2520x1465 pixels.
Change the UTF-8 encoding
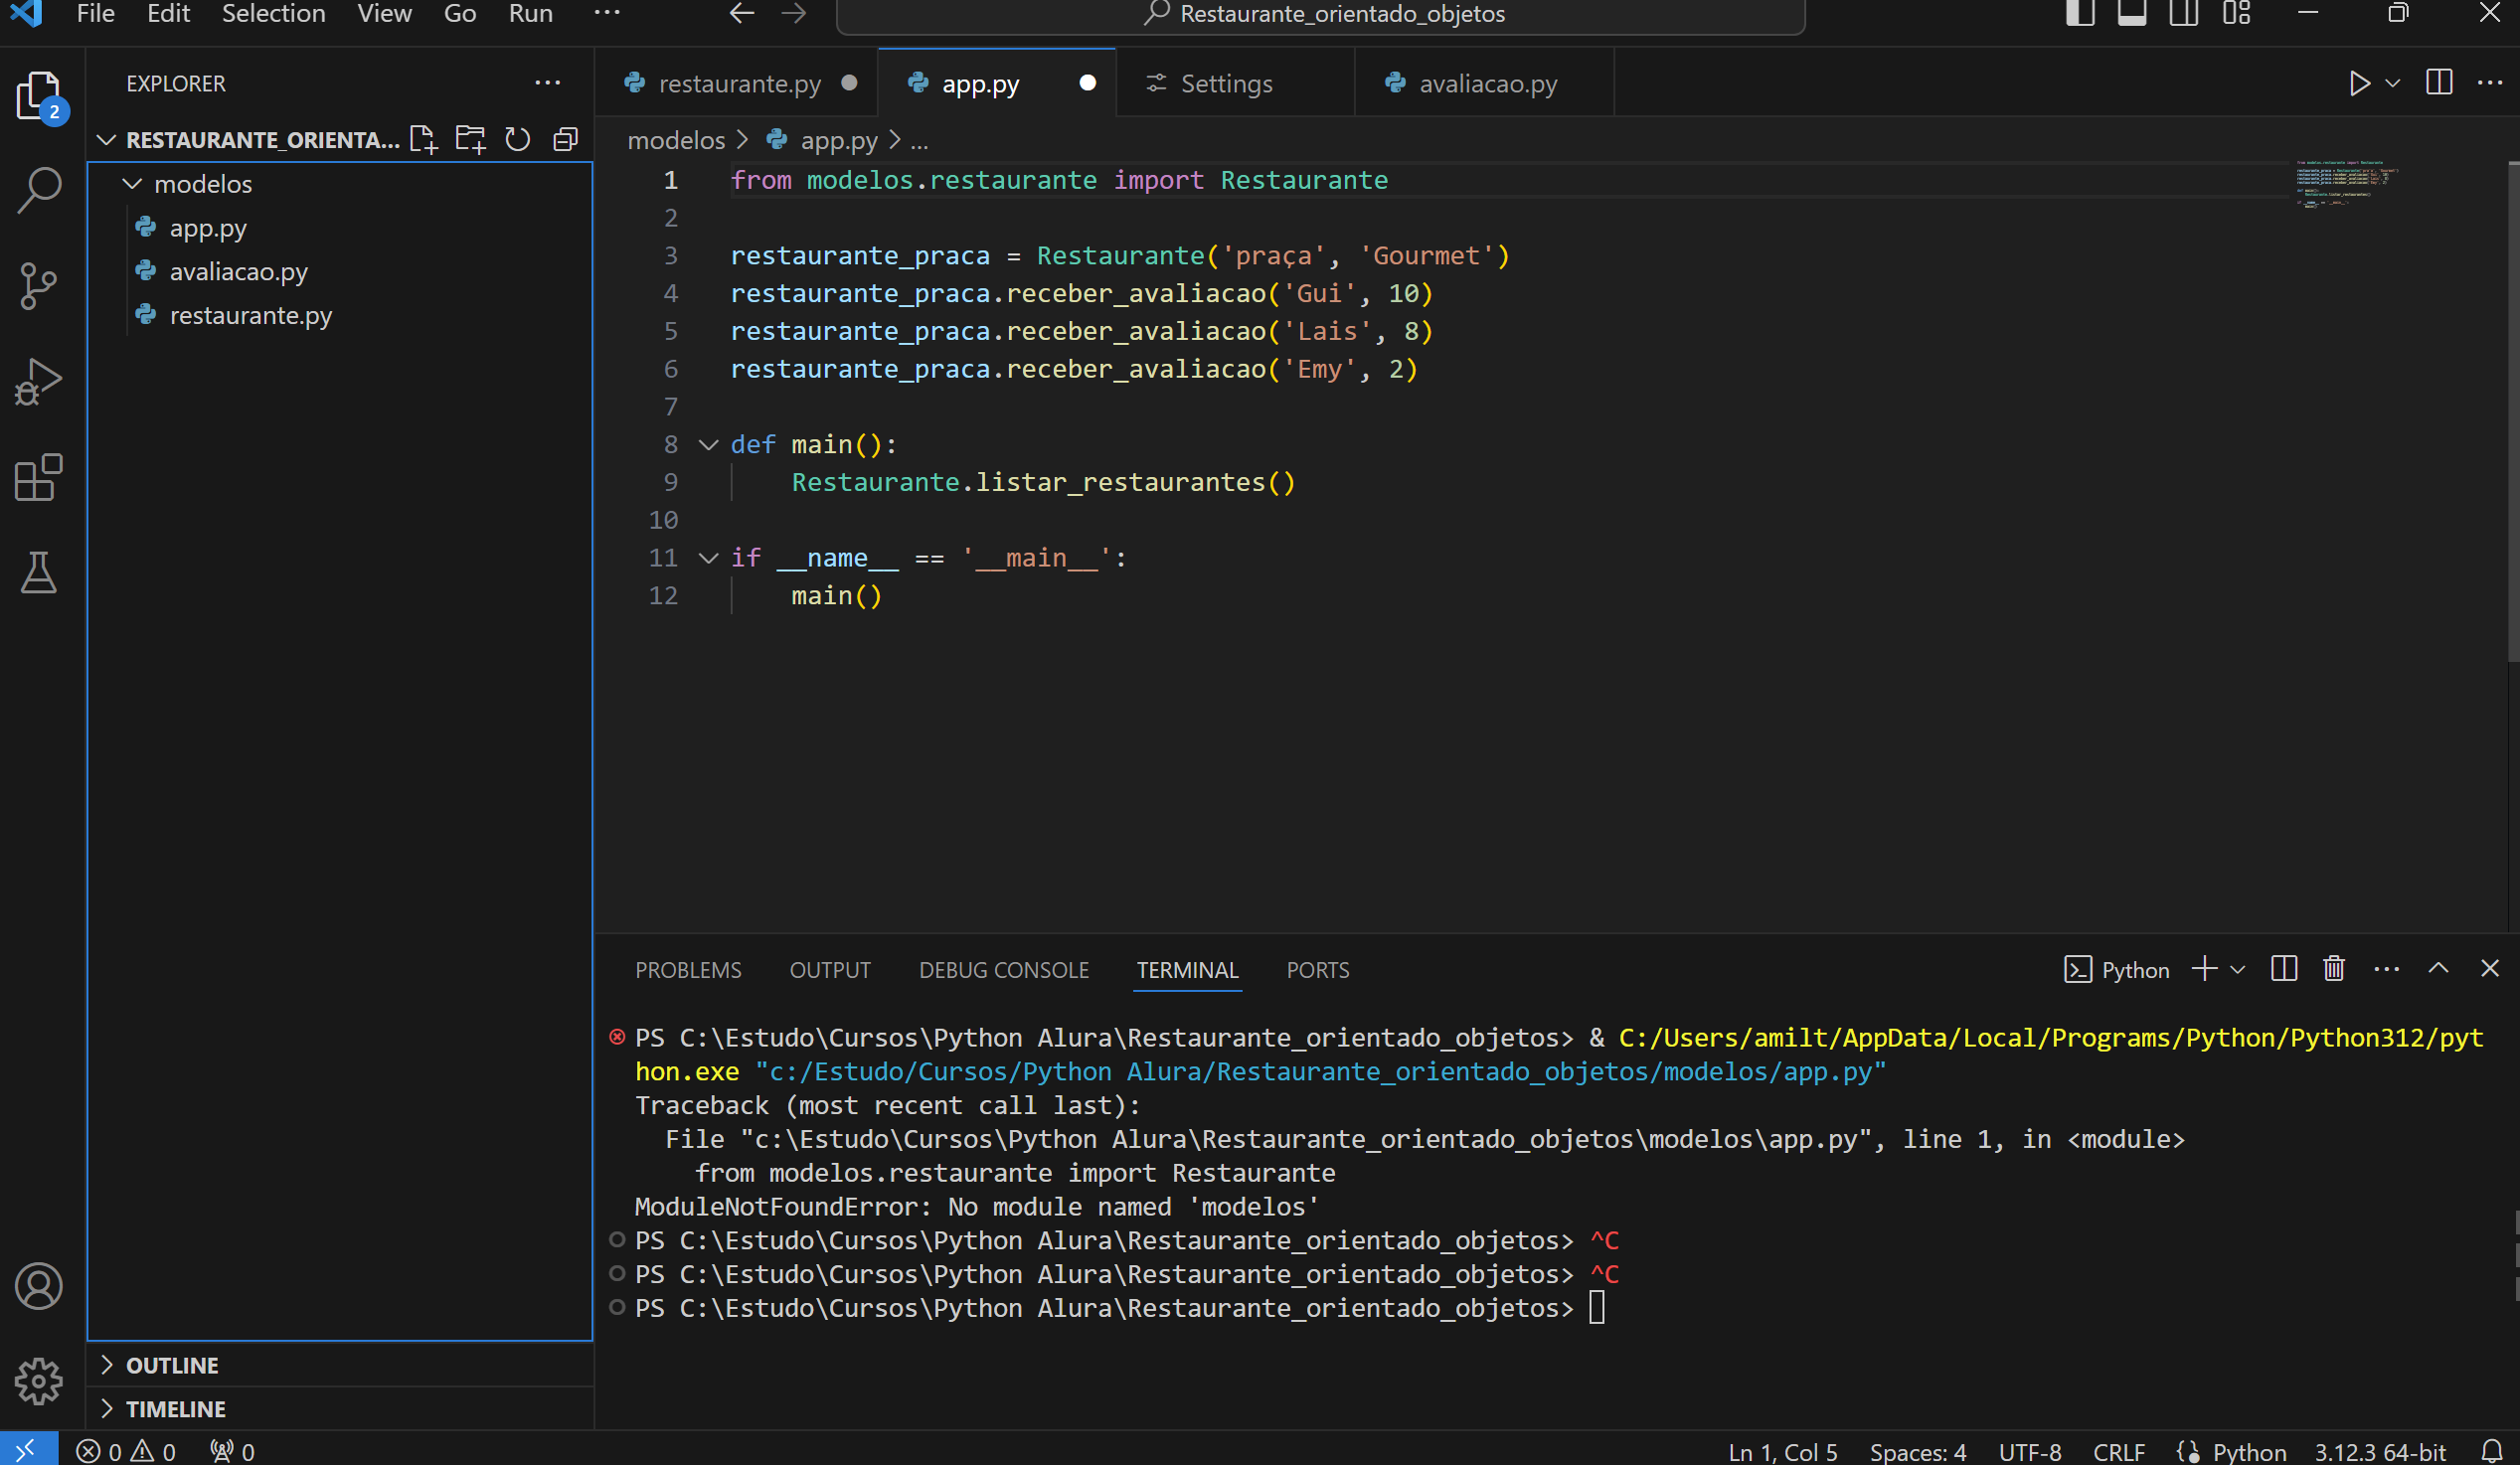pos(2029,1451)
